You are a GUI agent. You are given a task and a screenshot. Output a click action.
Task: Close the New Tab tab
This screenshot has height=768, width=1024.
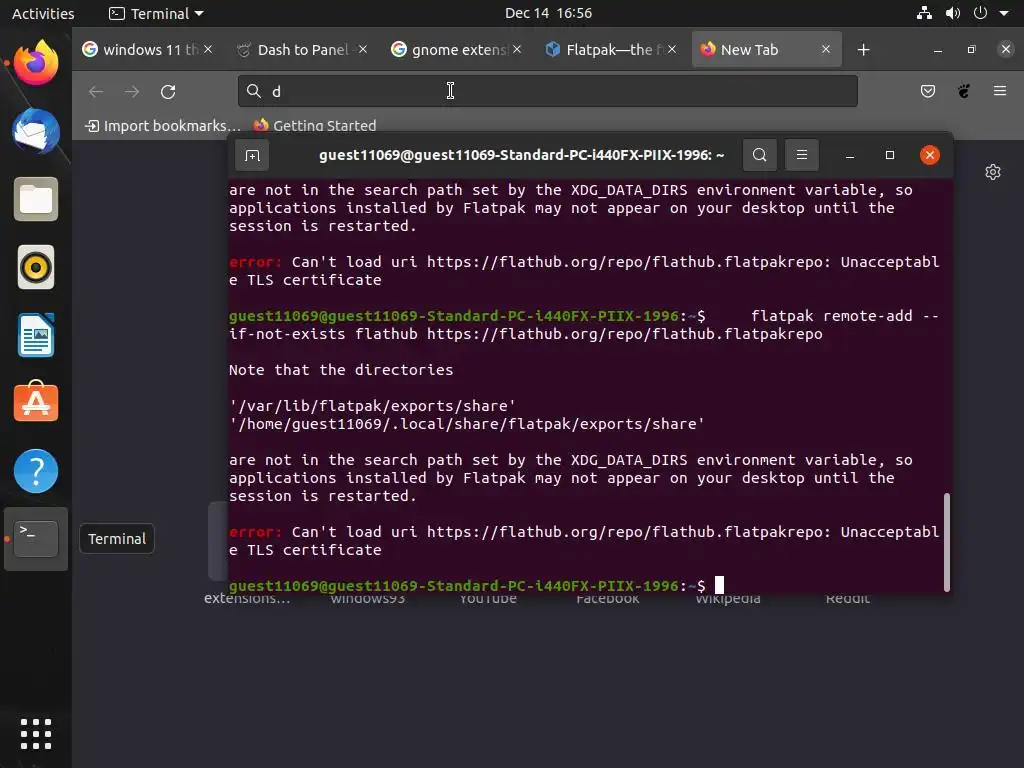click(x=826, y=50)
